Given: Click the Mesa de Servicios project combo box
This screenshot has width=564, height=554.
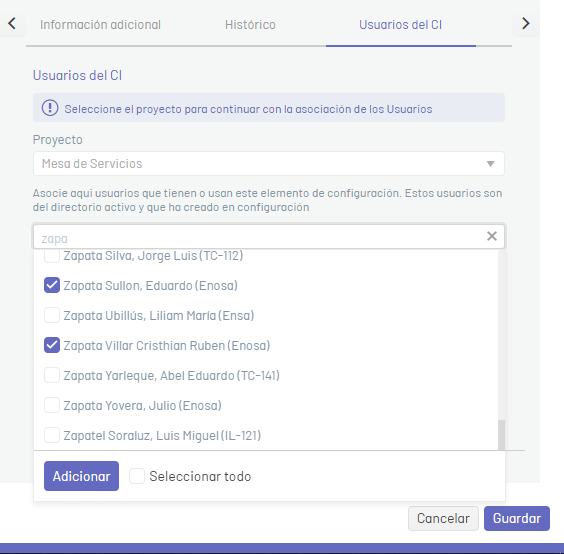Looking at the screenshot, I should [269, 164].
